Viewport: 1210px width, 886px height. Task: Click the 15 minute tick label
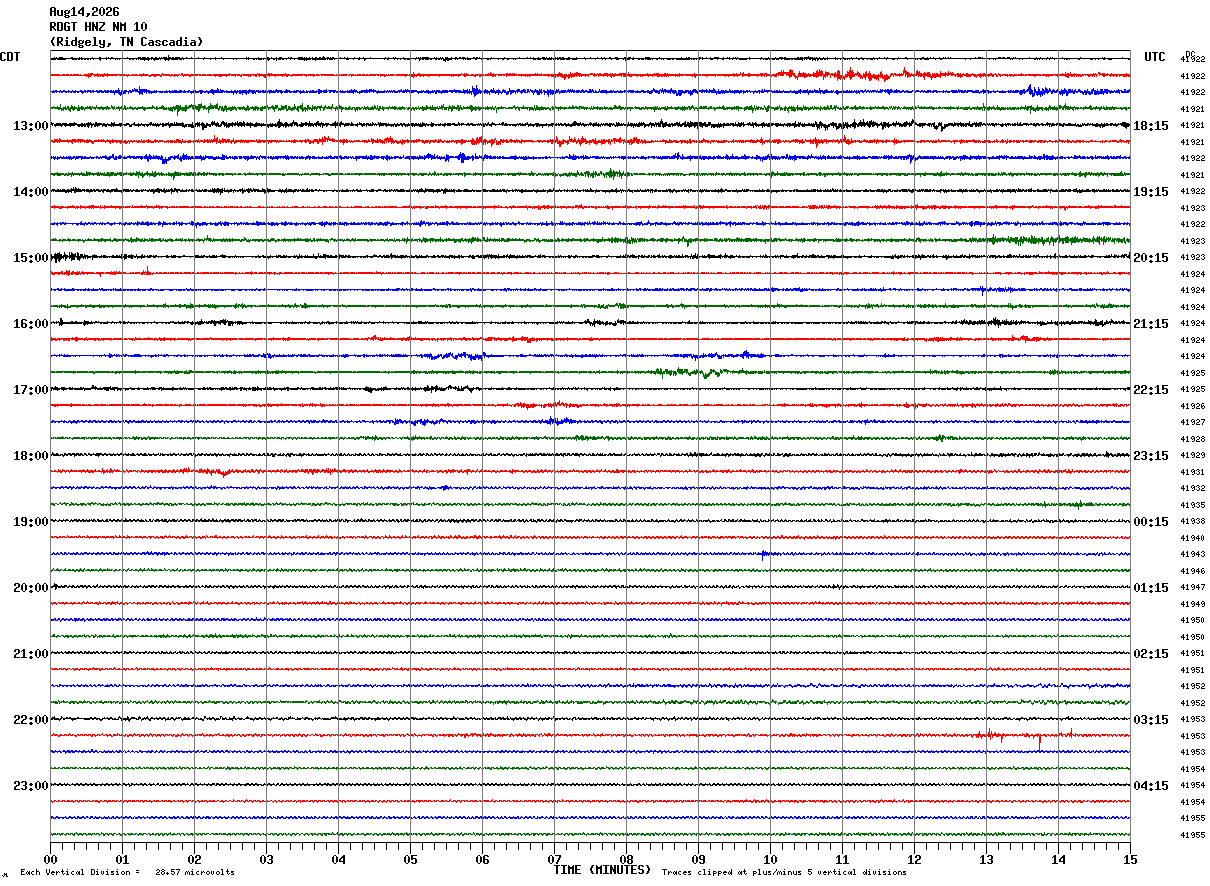click(1130, 859)
